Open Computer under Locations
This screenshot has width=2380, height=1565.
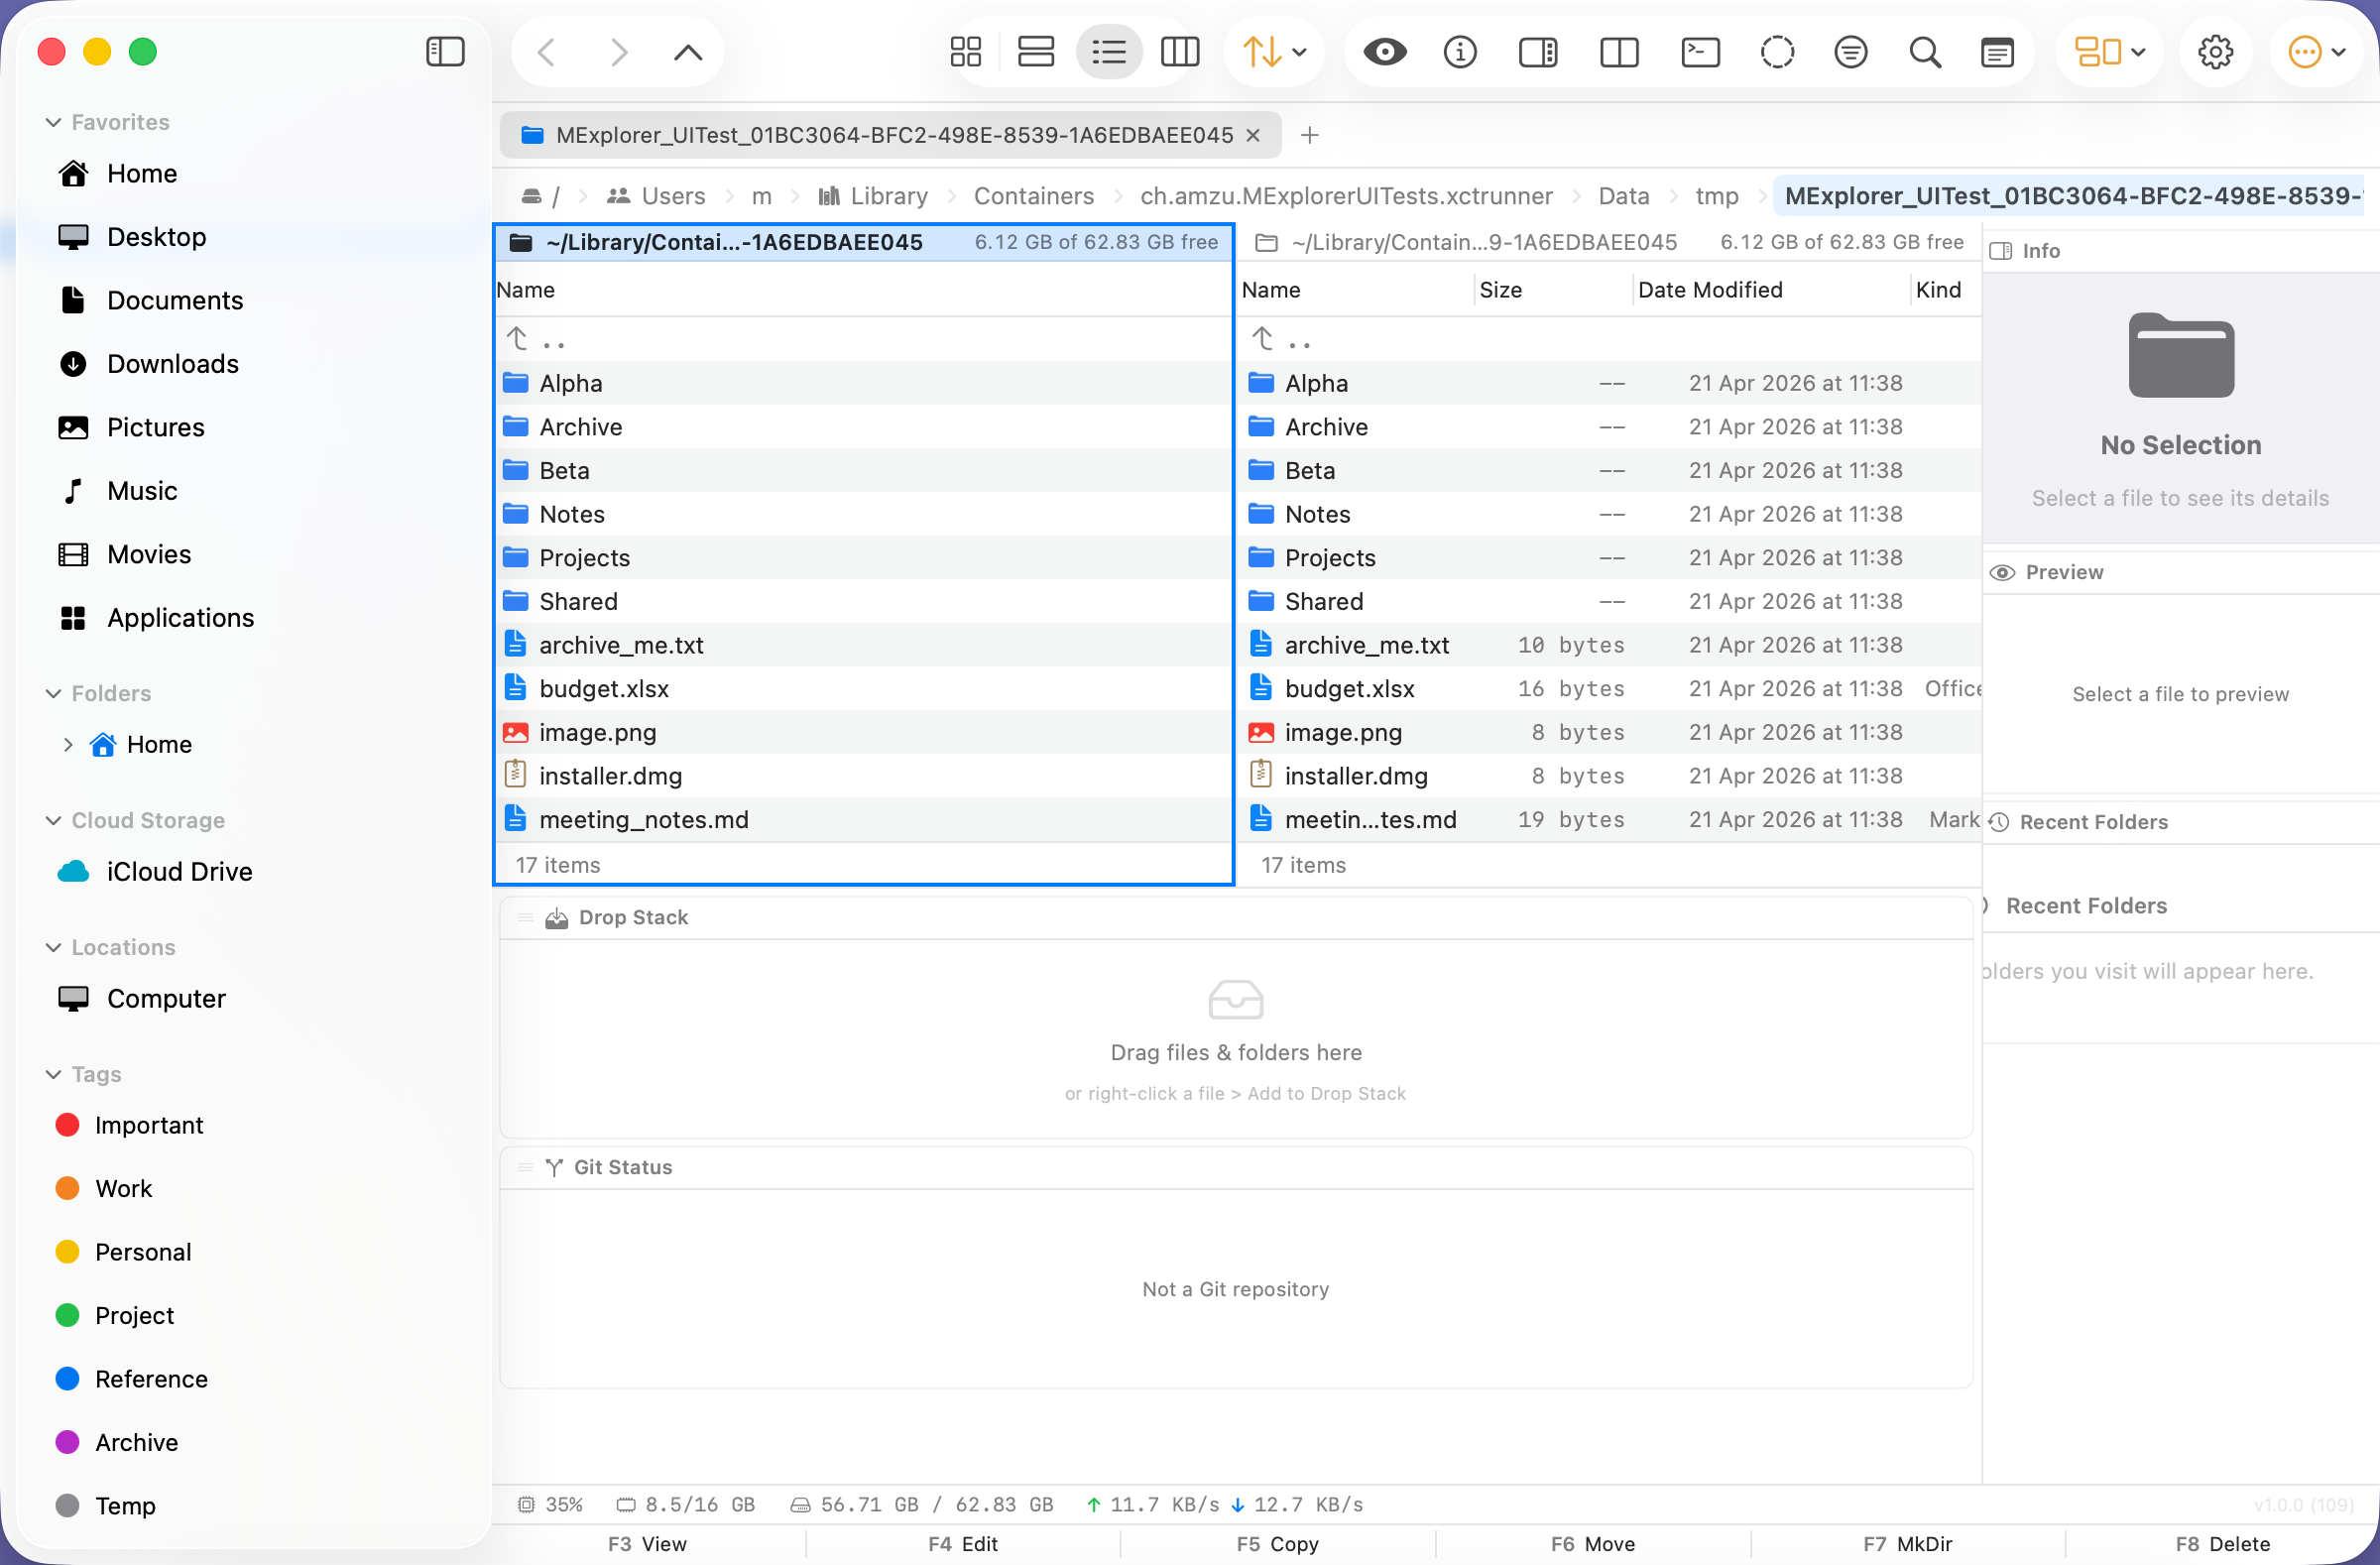point(254,999)
